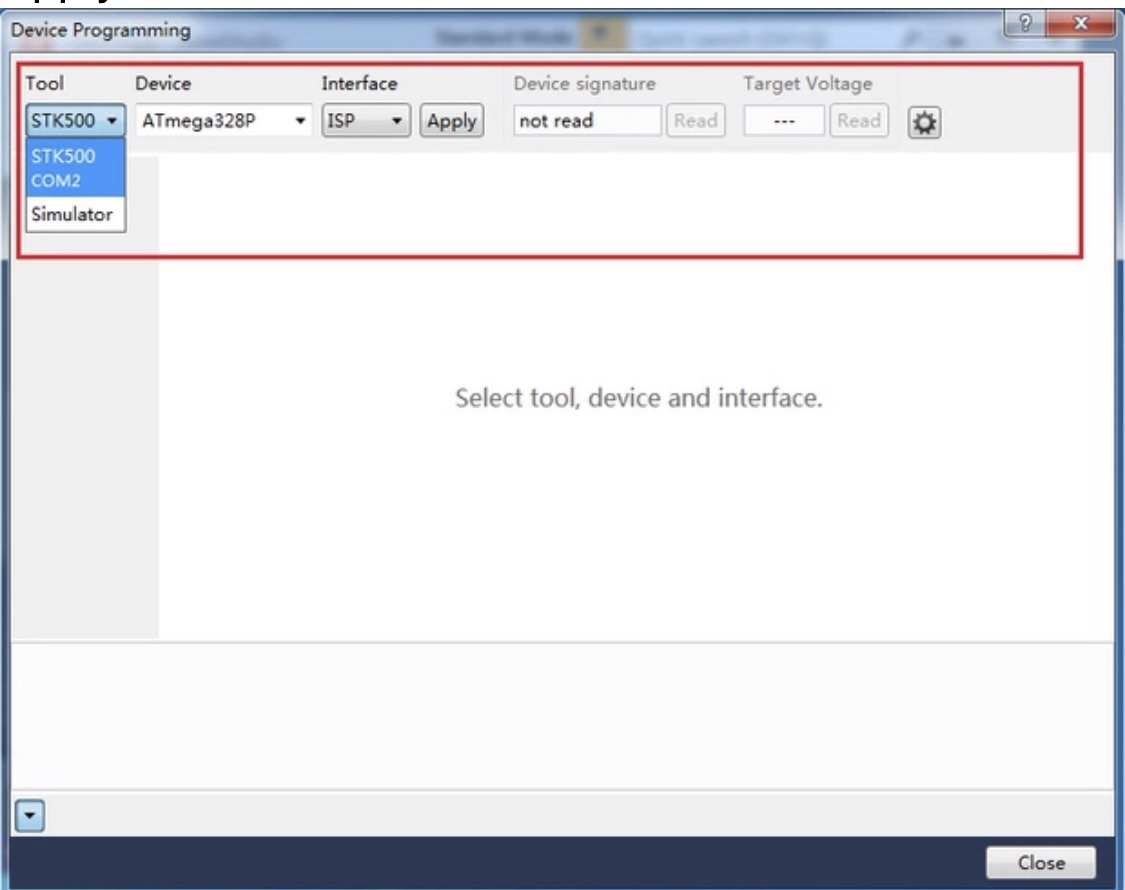Open help using the title bar question mark
Viewport: 1125px width, 890px height.
coord(1025,24)
